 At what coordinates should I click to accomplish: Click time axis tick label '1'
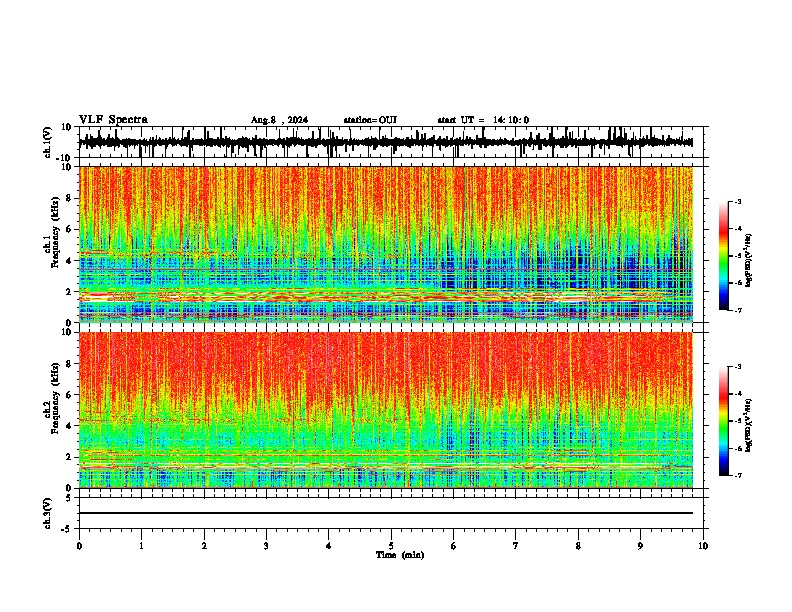pyautogui.click(x=141, y=546)
